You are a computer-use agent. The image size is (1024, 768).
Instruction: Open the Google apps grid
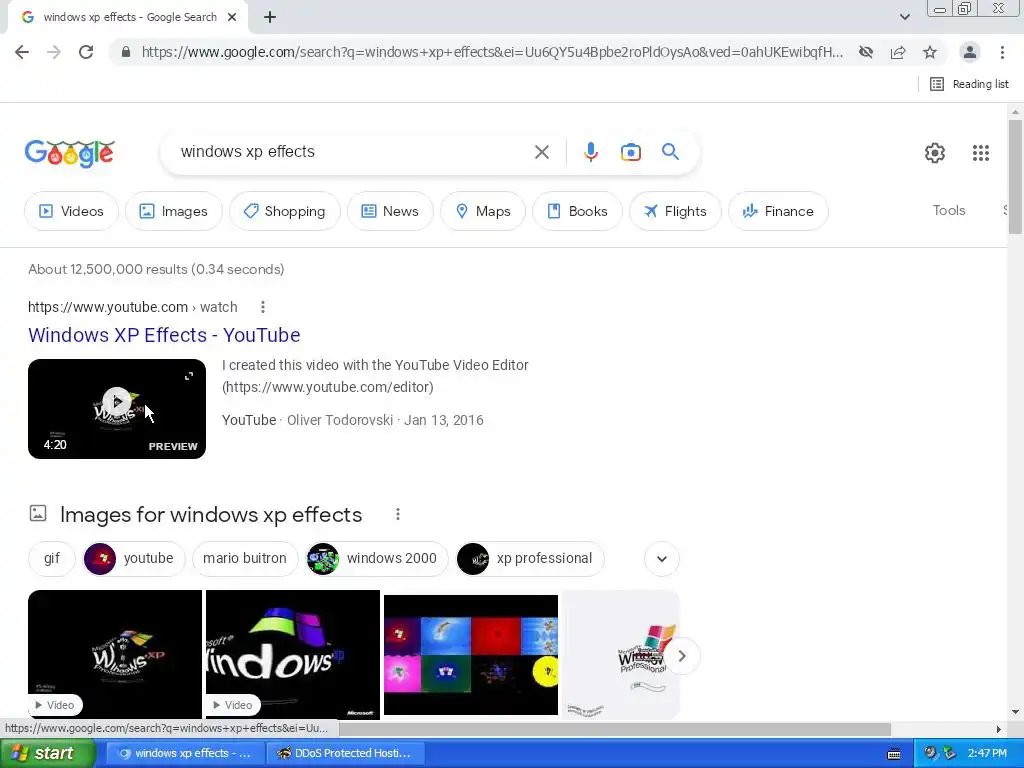981,153
